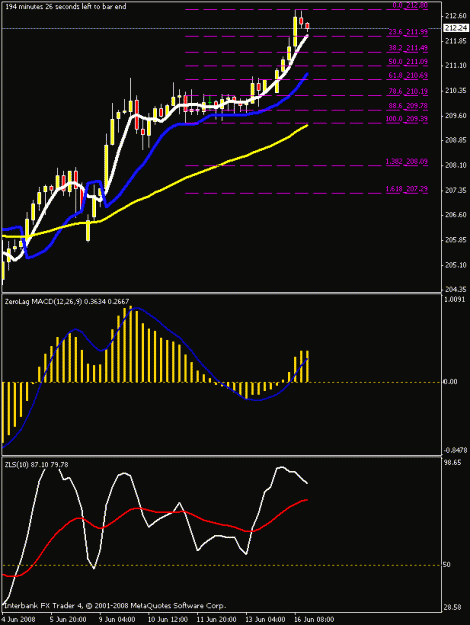Click the latest red candlestick near 212.24

[x=307, y=26]
